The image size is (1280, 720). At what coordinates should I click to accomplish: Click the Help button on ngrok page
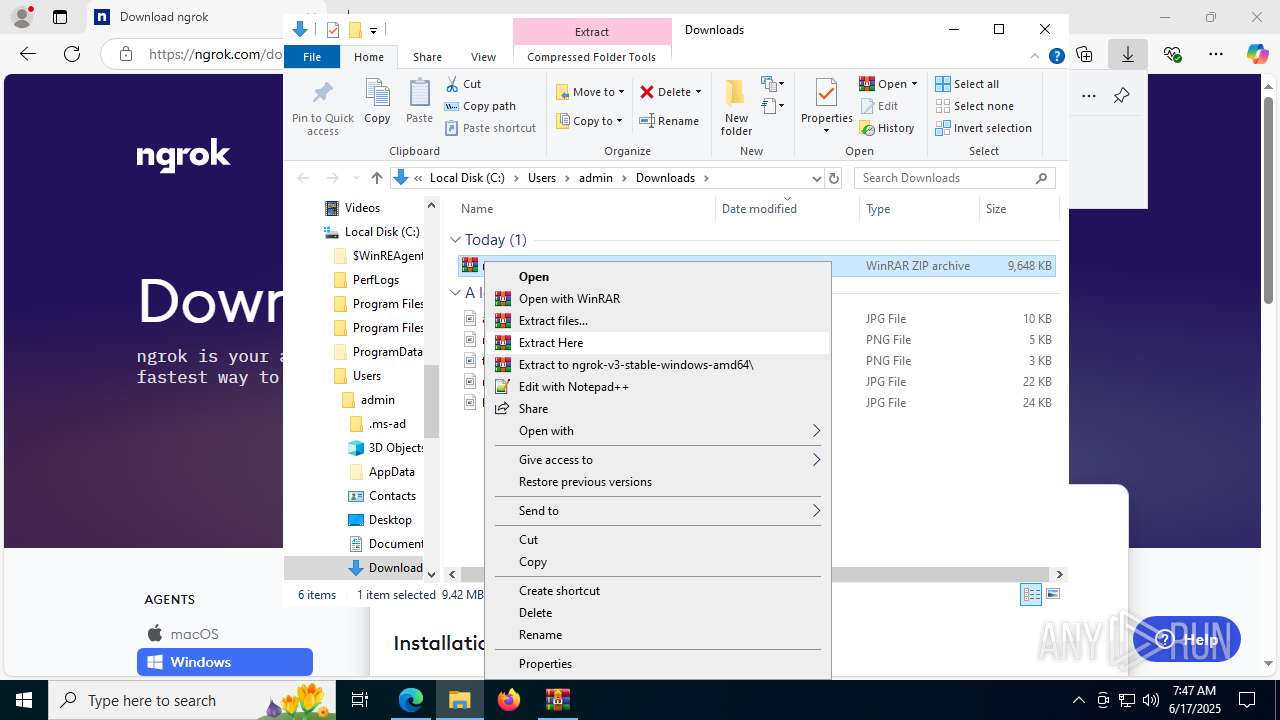(x=1187, y=640)
